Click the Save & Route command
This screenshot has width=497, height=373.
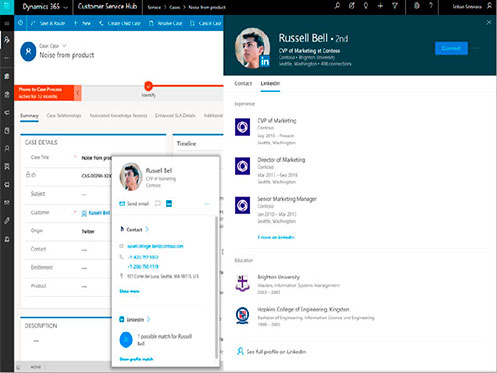(48, 23)
